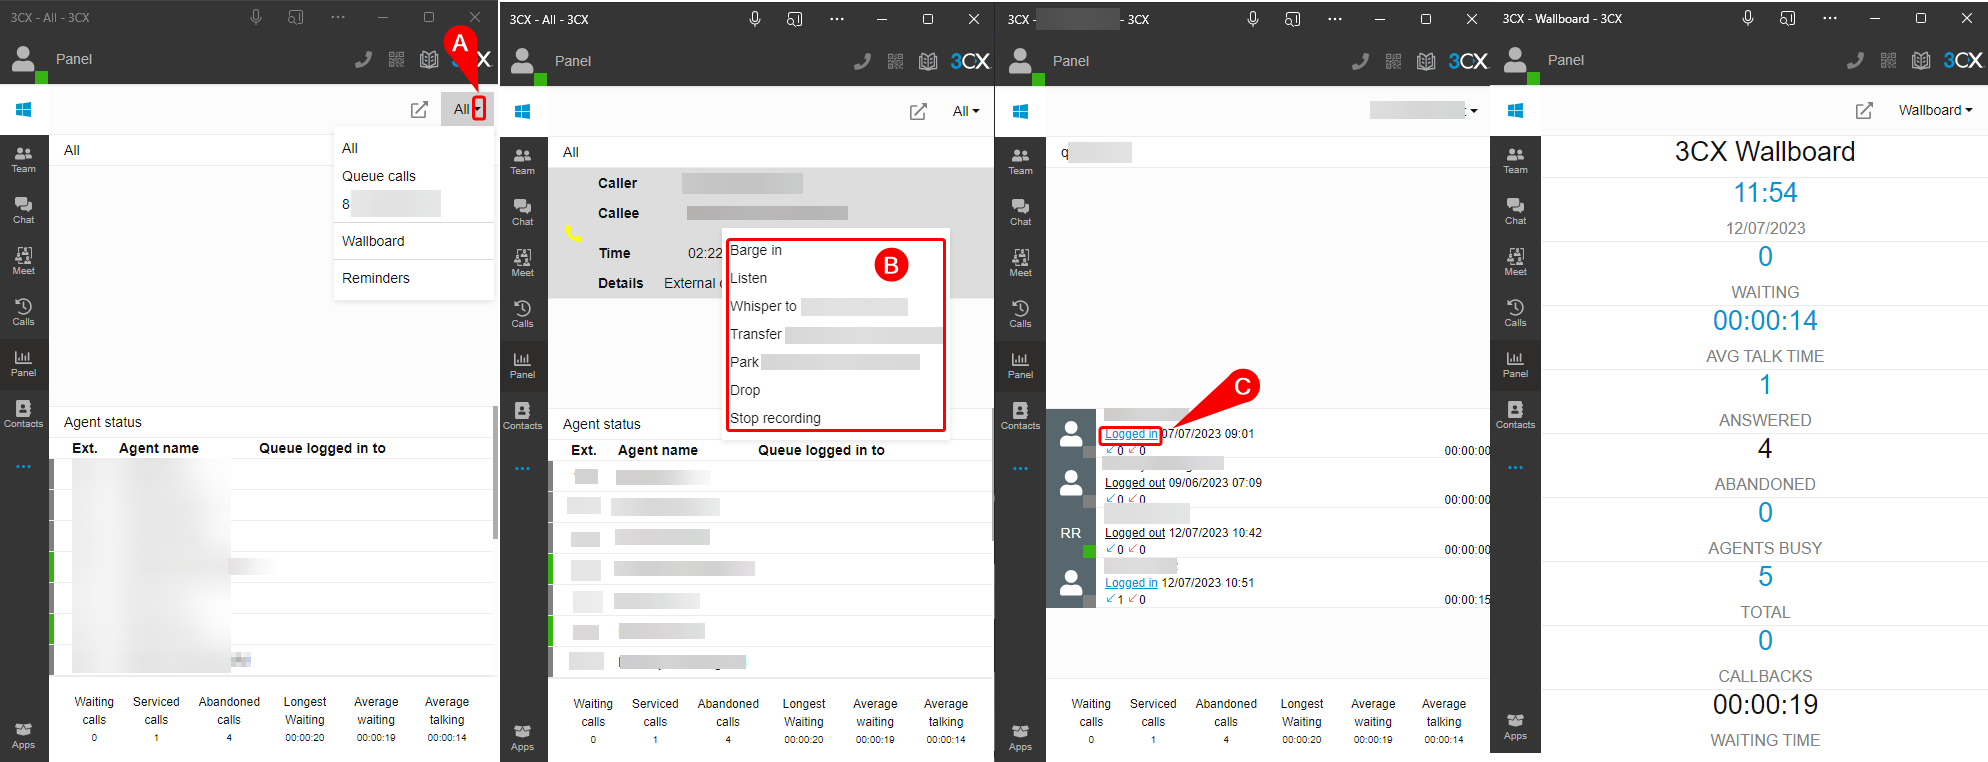Click the 3CX logo in the Wallboard window header
The image size is (1988, 762).
click(1962, 60)
